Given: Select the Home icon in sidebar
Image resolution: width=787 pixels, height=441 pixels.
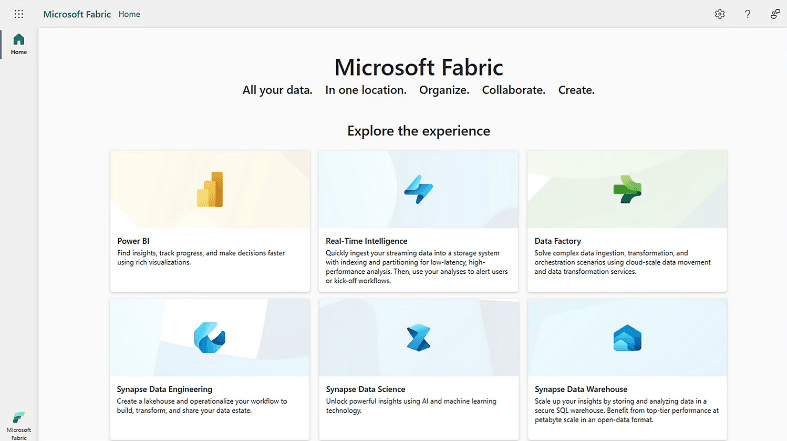Looking at the screenshot, I should coord(18,44).
